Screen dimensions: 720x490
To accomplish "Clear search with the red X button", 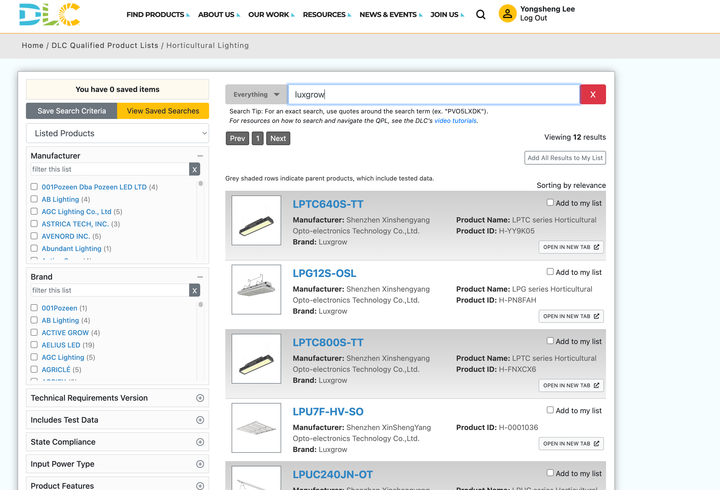I will click(593, 94).
